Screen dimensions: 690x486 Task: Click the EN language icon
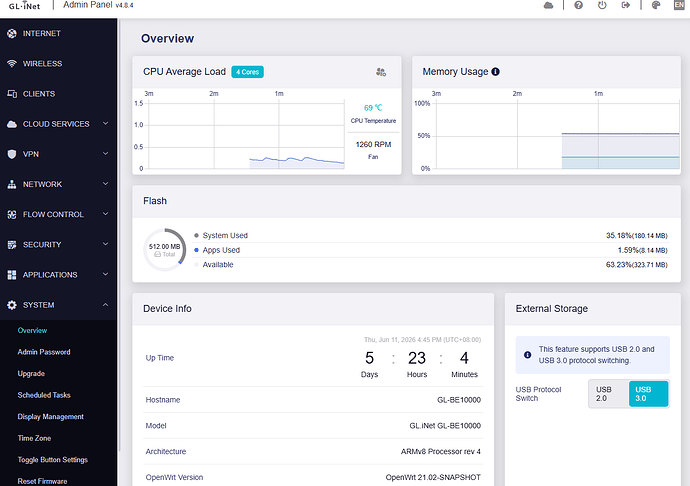[679, 5]
